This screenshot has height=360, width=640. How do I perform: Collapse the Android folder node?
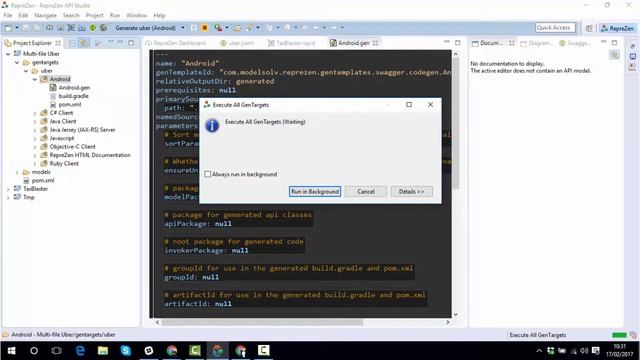pyautogui.click(x=35, y=79)
